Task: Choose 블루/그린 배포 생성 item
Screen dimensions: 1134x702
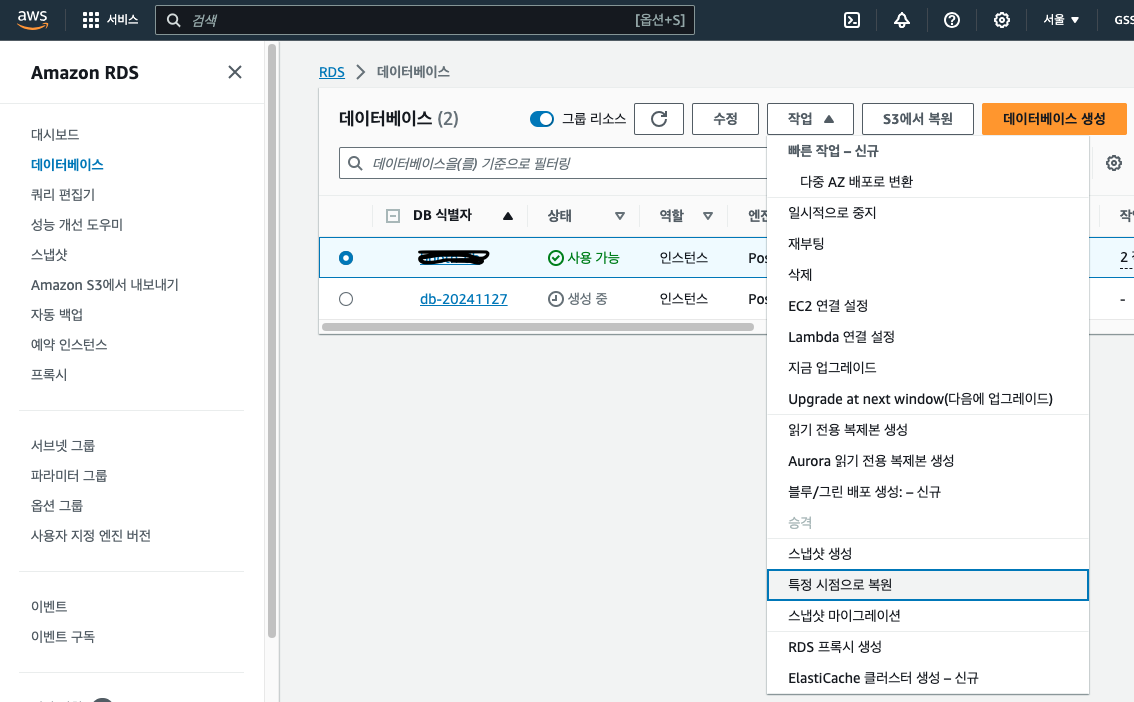Action: point(928,492)
